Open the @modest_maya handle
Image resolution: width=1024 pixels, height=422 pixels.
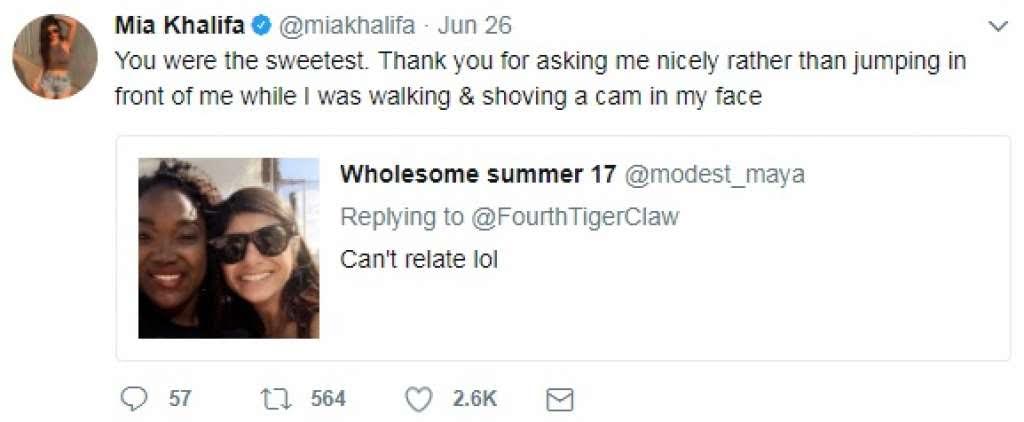pos(714,175)
